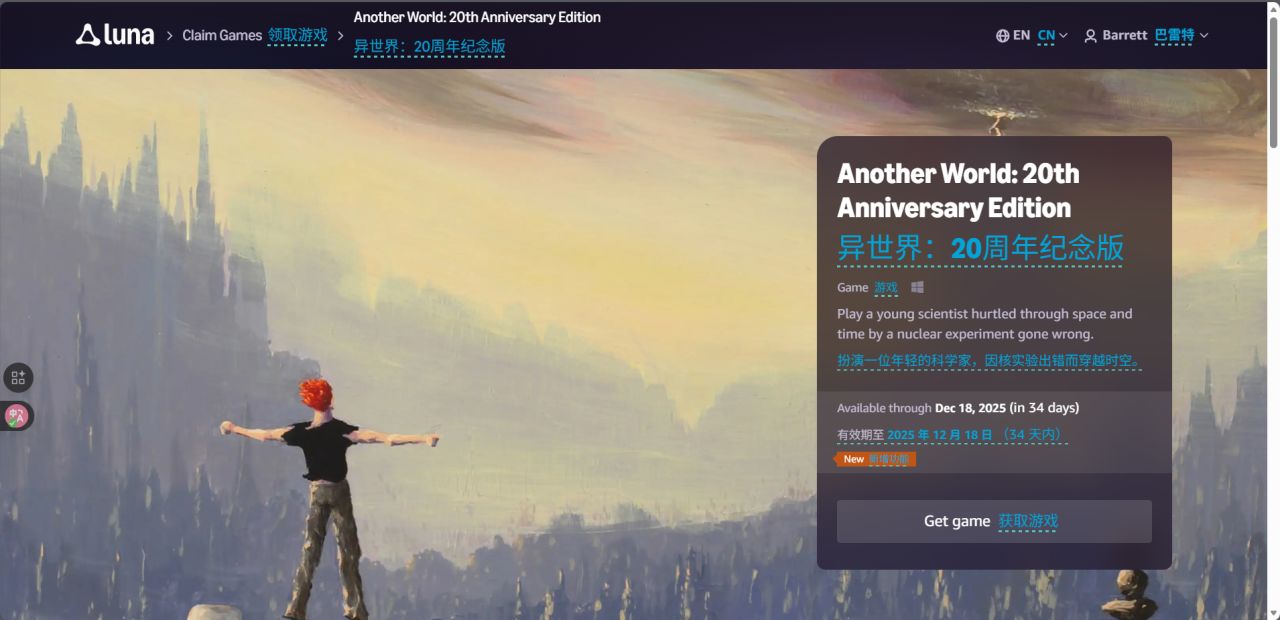Click the breadcrumb arrow after Luna logo
Viewport: 1280px width, 620px height.
[x=169, y=35]
